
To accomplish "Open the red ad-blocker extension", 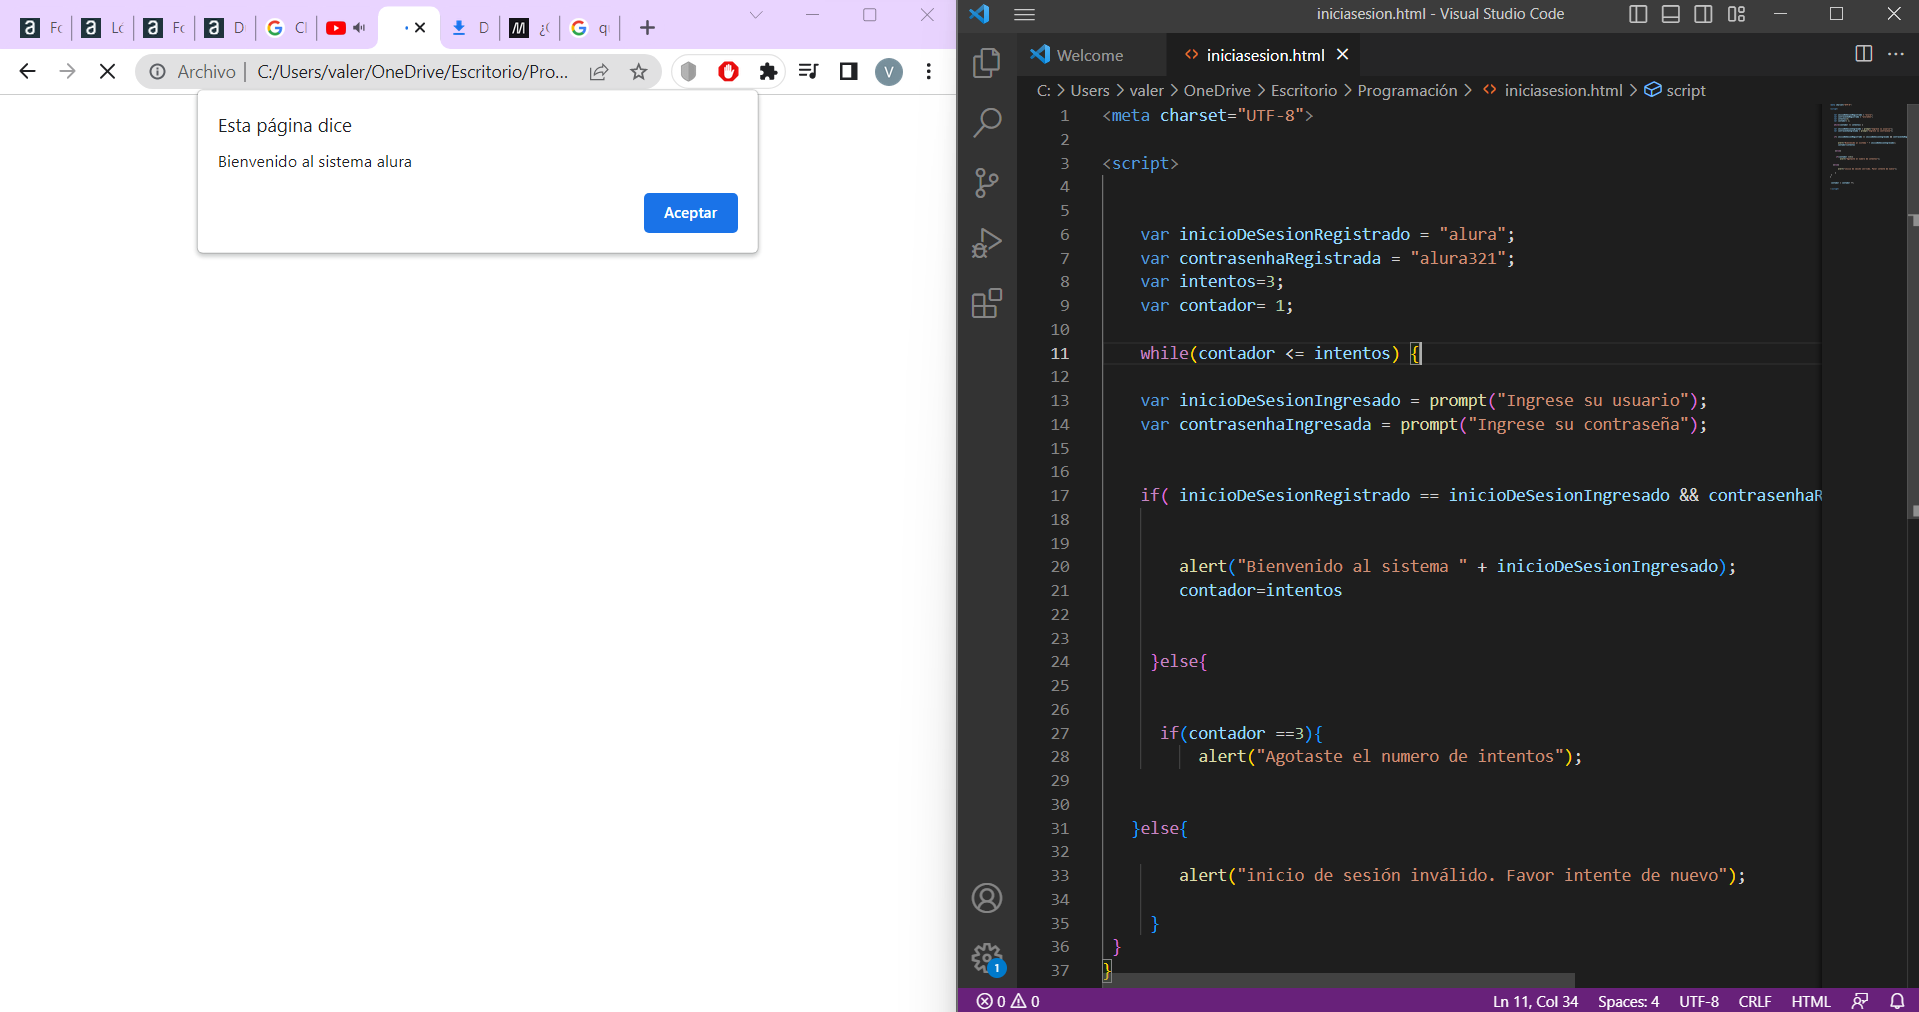I will [x=728, y=71].
